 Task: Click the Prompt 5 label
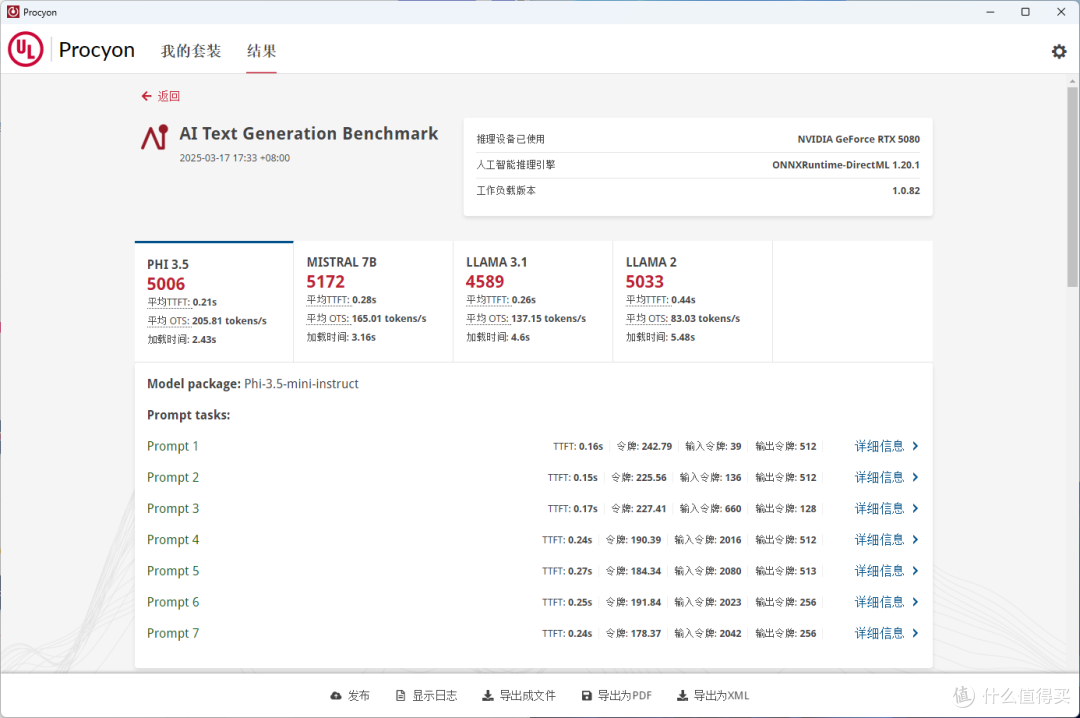[x=172, y=571]
